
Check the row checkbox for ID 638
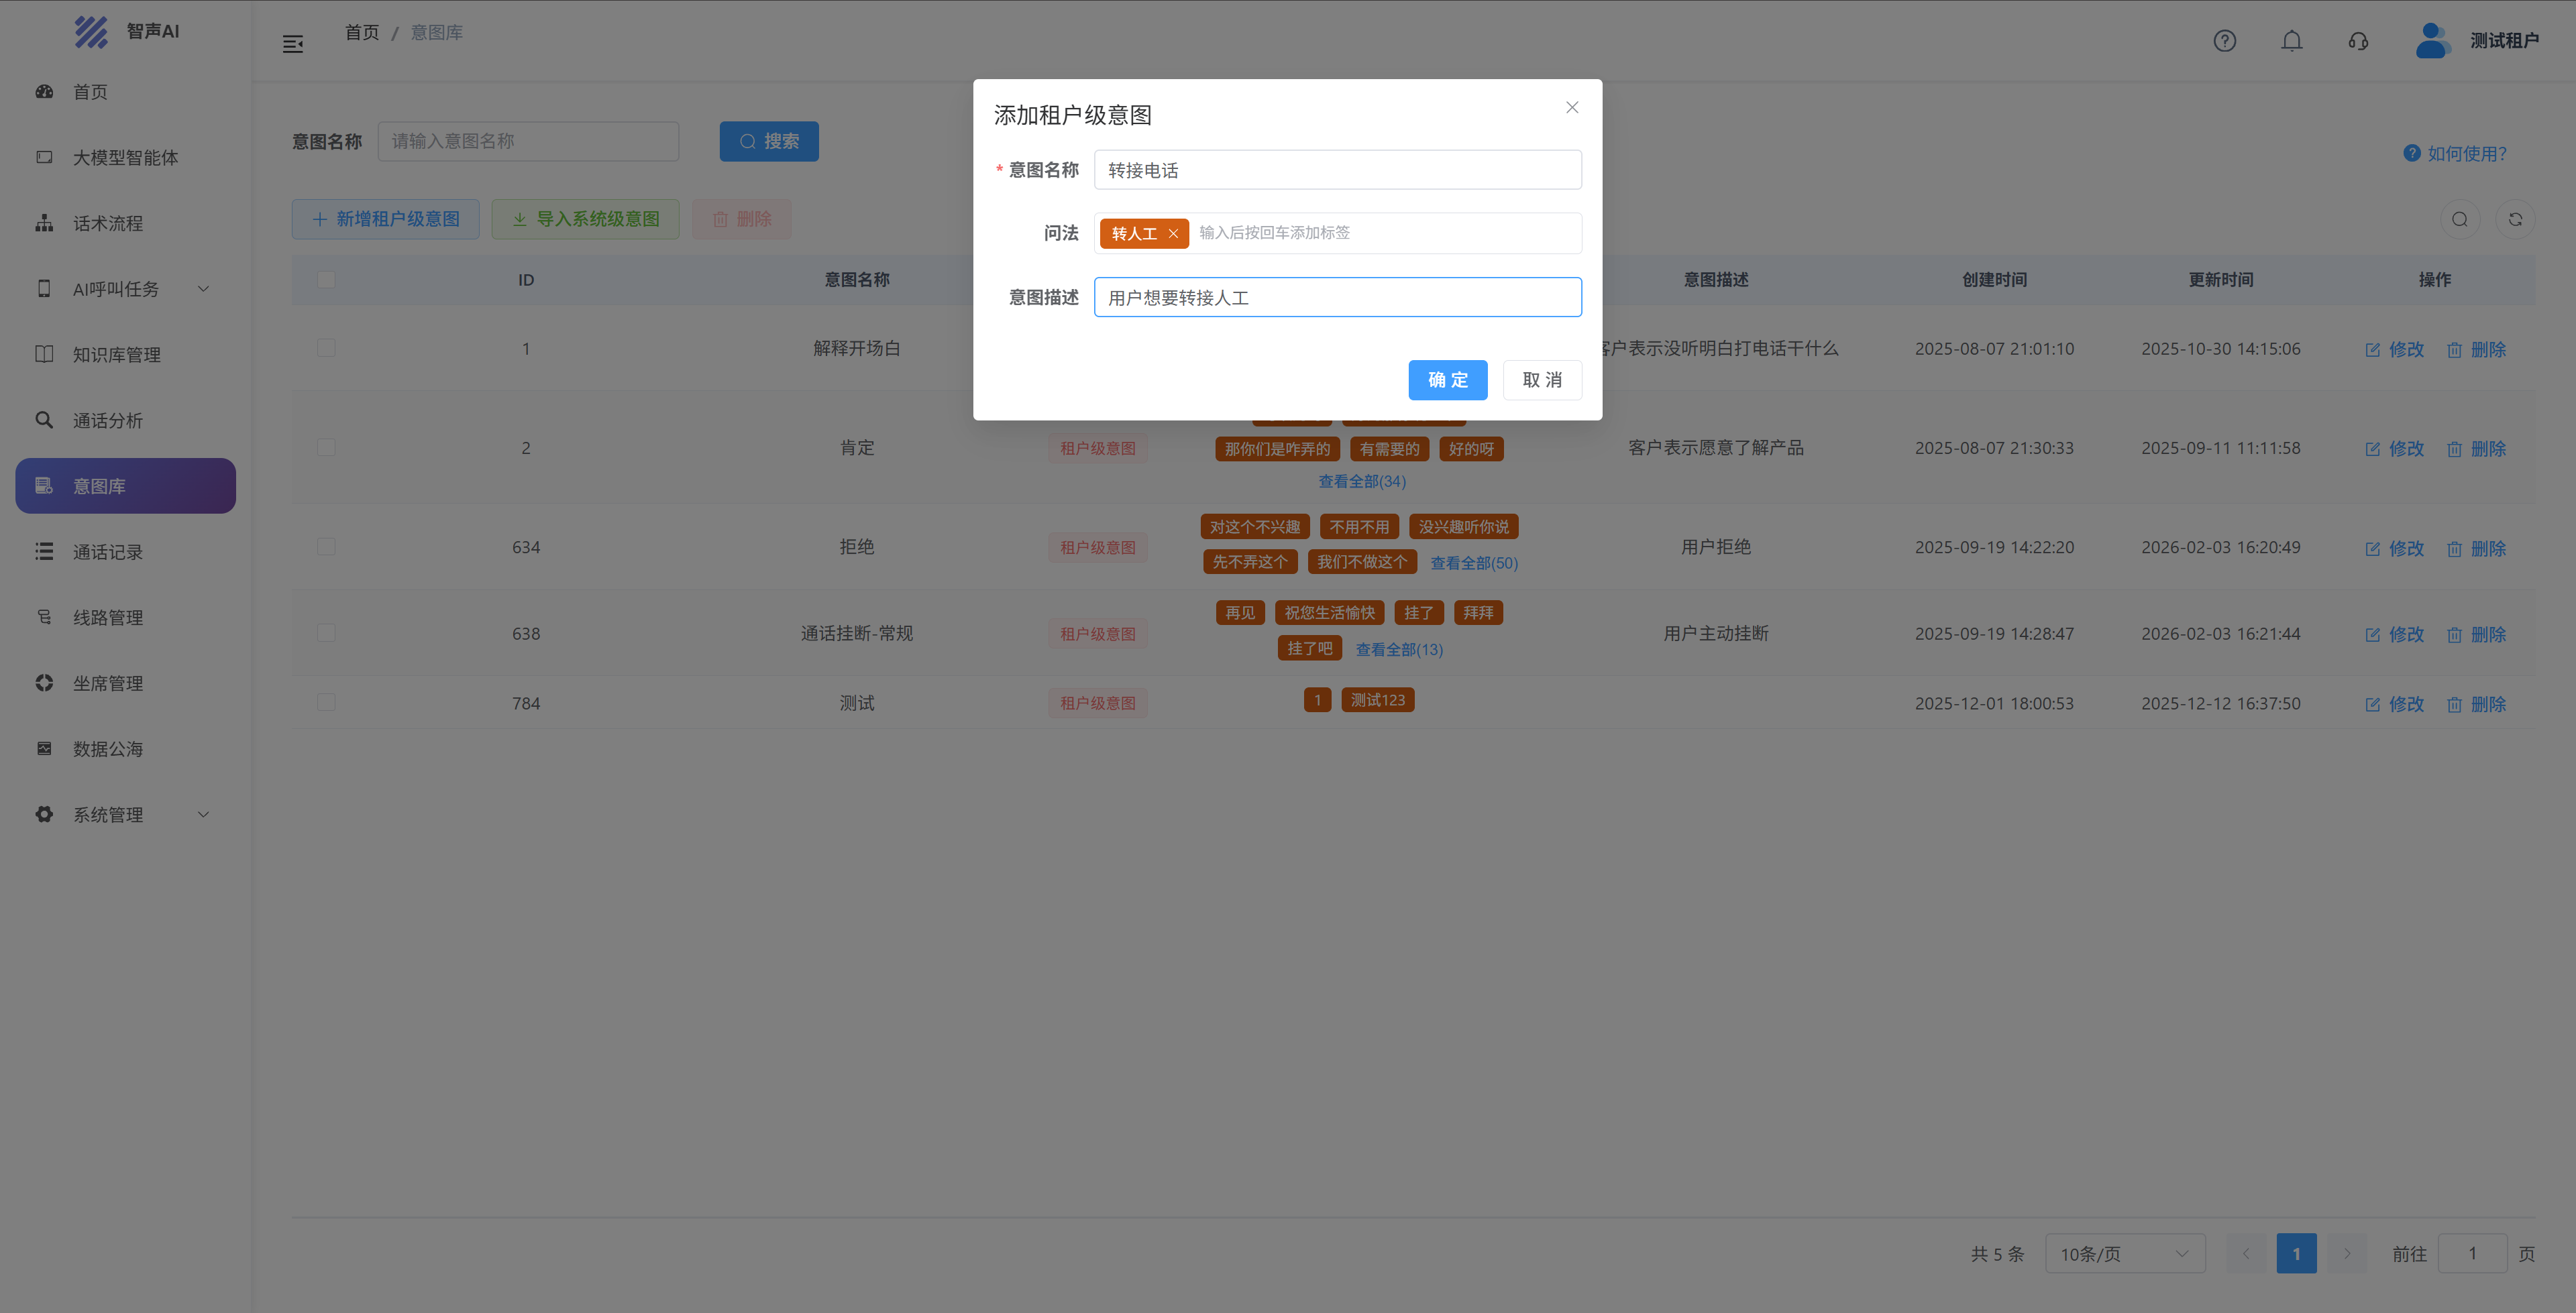(326, 633)
